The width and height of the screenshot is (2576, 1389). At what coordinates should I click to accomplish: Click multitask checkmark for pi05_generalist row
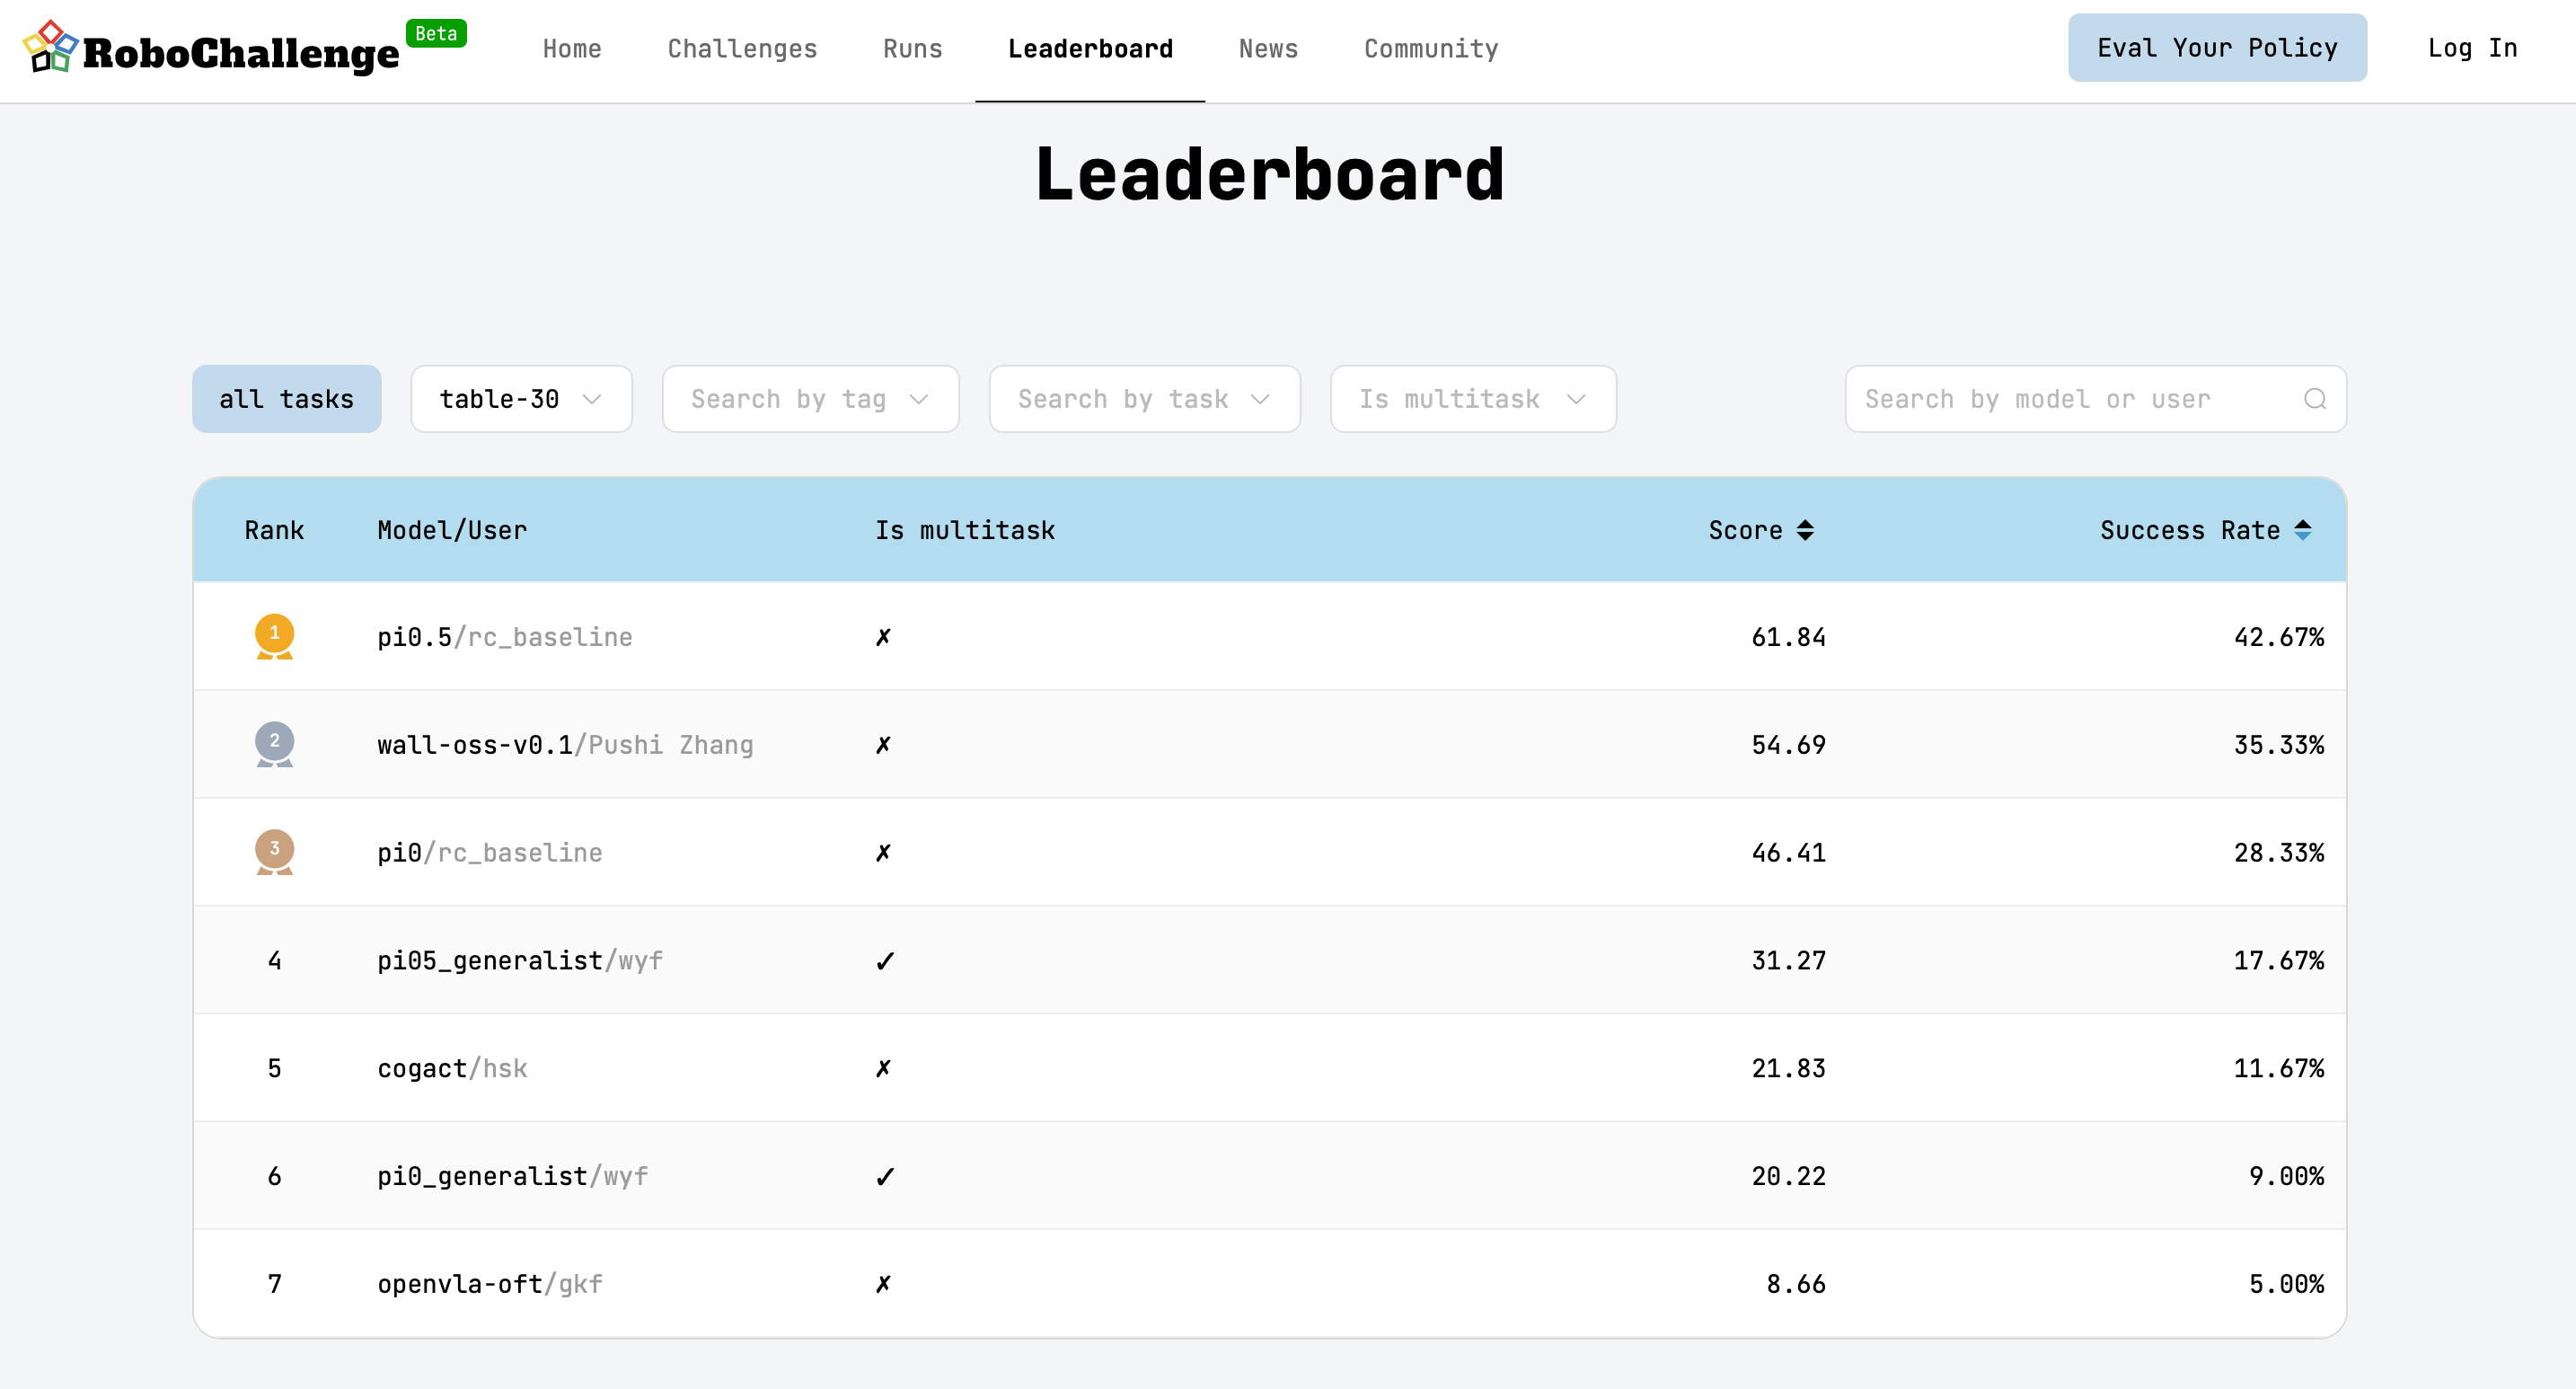click(884, 961)
